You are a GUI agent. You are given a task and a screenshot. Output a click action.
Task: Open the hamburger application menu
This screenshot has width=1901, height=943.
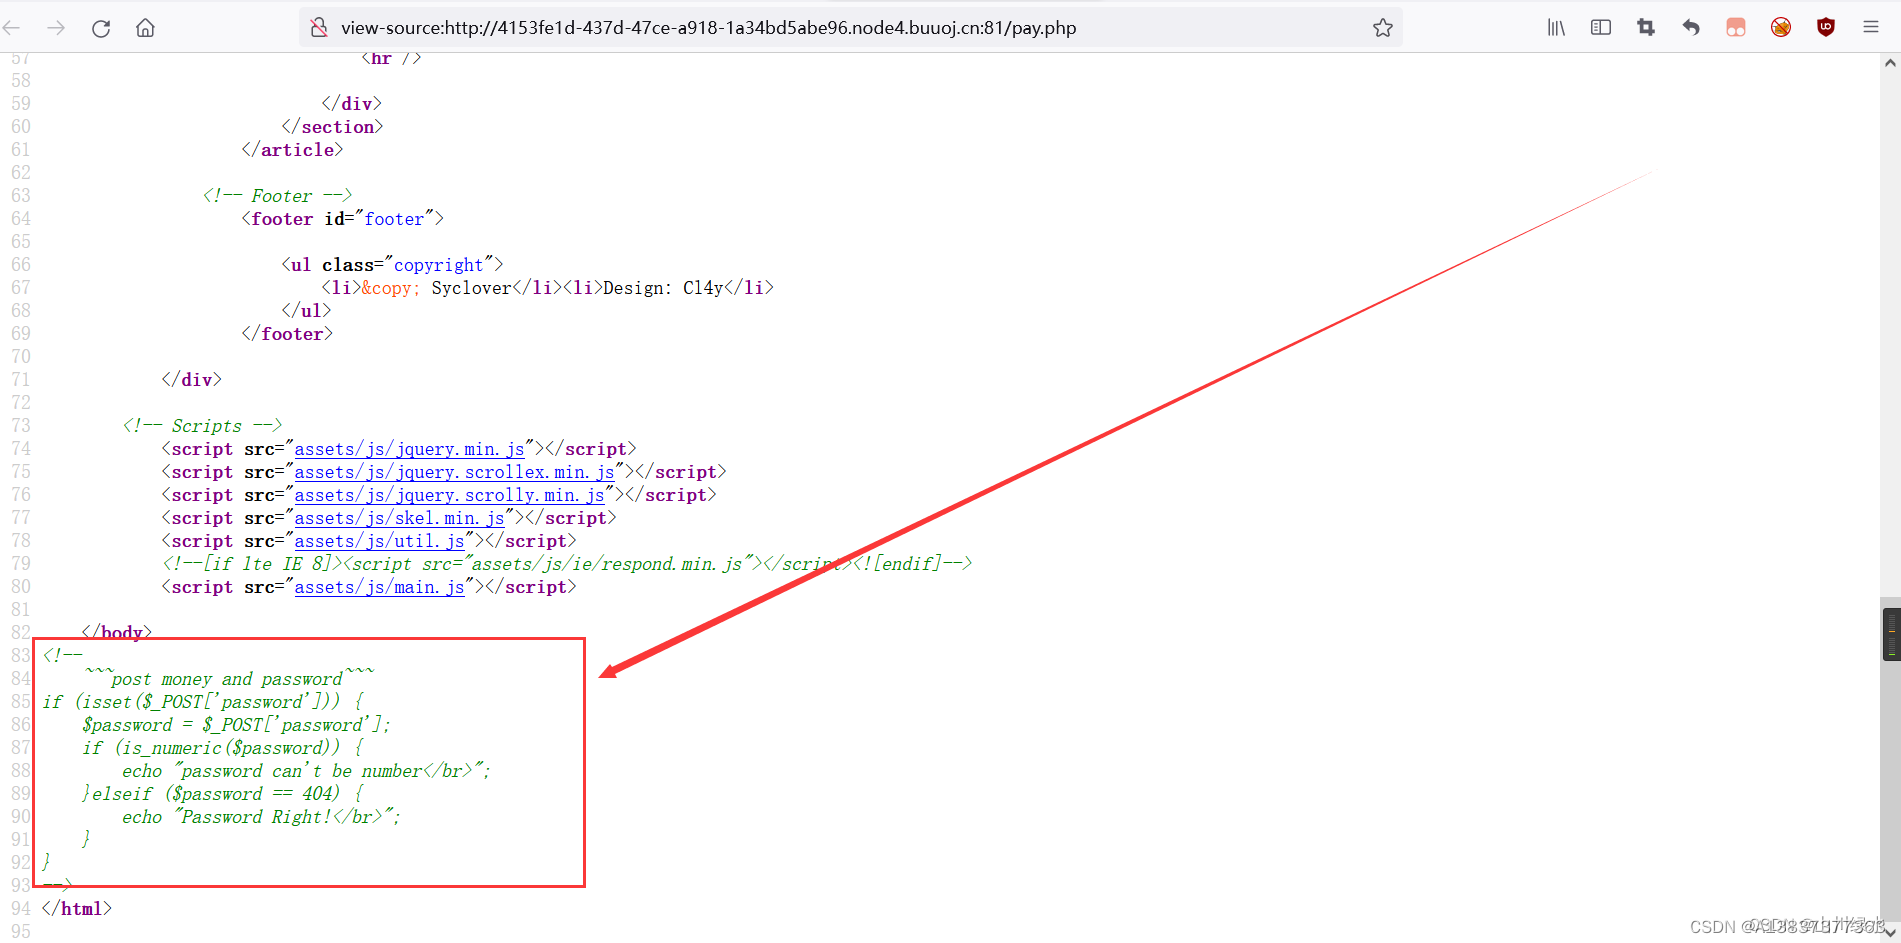coord(1871,28)
